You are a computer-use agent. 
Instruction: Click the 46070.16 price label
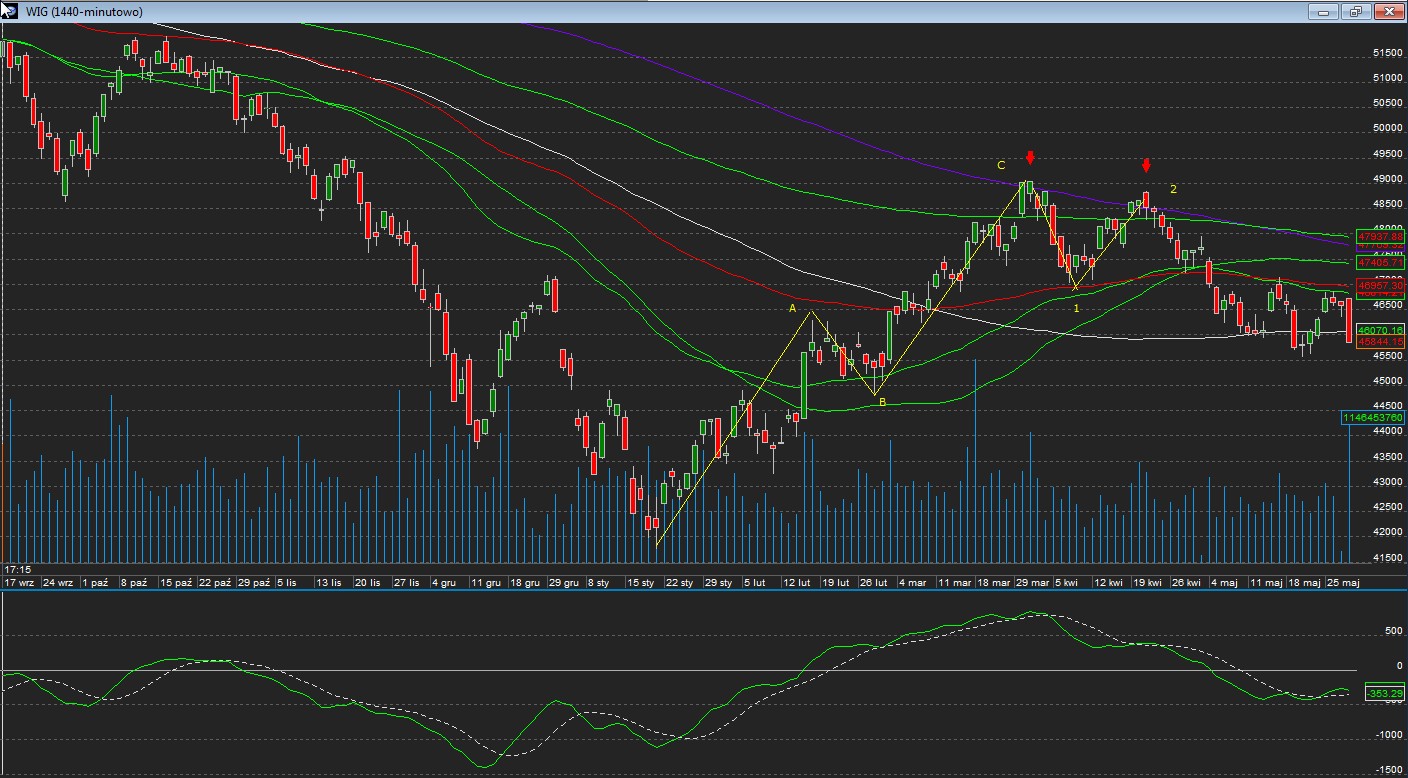point(1380,330)
